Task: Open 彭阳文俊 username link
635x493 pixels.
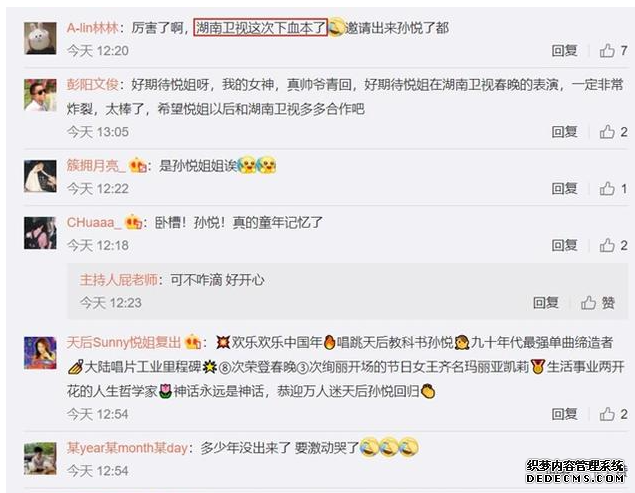Action: [93, 85]
